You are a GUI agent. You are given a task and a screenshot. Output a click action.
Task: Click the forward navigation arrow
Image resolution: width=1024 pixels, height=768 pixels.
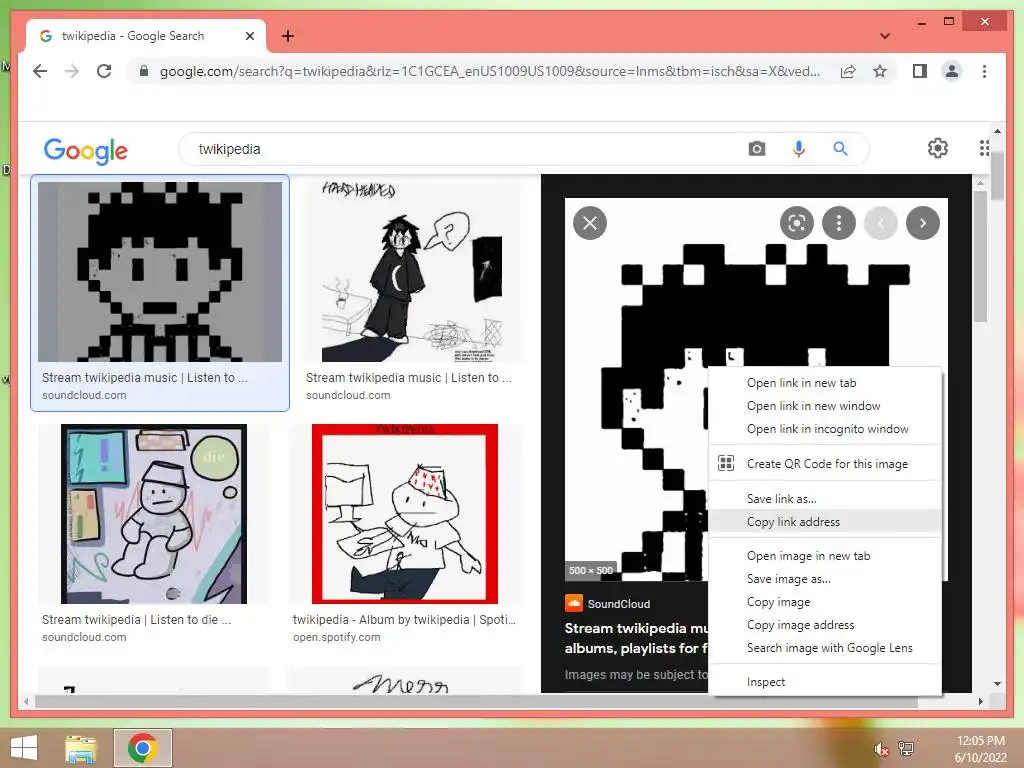pyautogui.click(x=72, y=71)
